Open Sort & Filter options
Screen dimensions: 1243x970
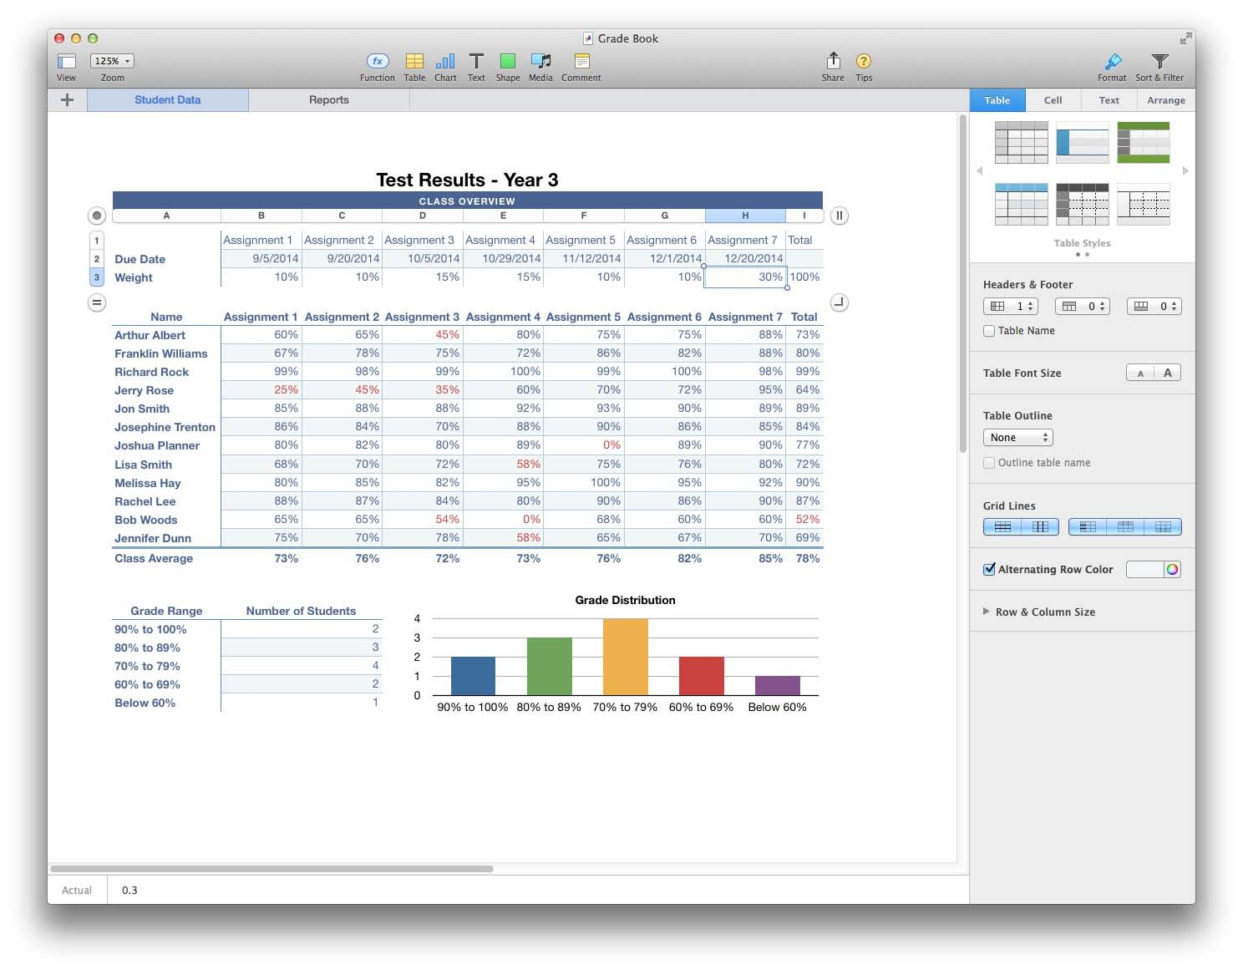(1157, 60)
